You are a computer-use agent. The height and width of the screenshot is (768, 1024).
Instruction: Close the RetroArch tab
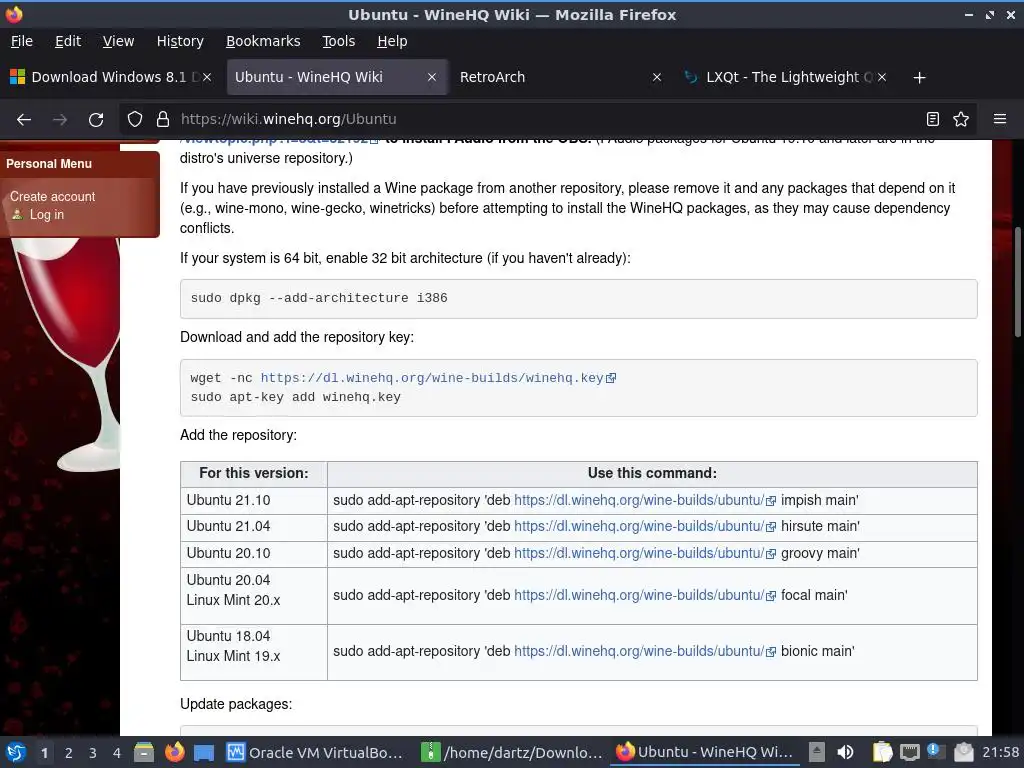[x=657, y=77]
